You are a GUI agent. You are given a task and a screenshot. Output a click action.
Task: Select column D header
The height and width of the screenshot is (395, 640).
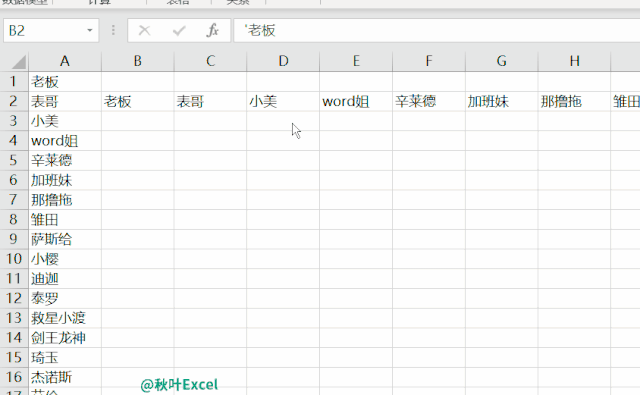283,62
